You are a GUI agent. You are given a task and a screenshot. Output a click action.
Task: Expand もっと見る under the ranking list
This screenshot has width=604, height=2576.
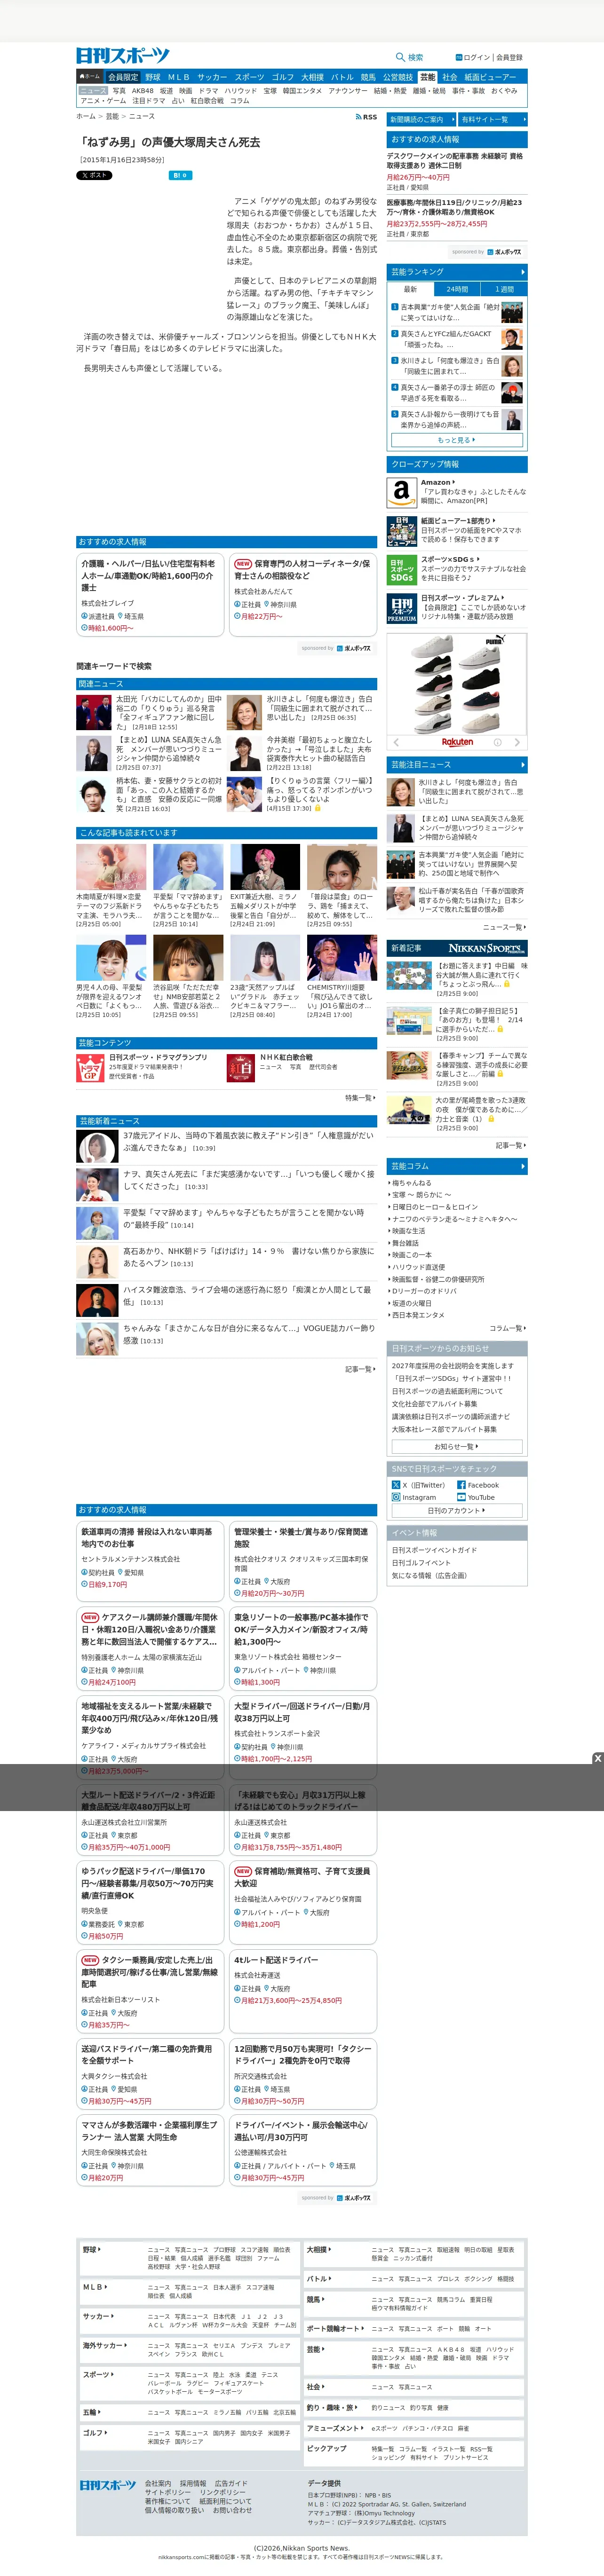coord(457,440)
